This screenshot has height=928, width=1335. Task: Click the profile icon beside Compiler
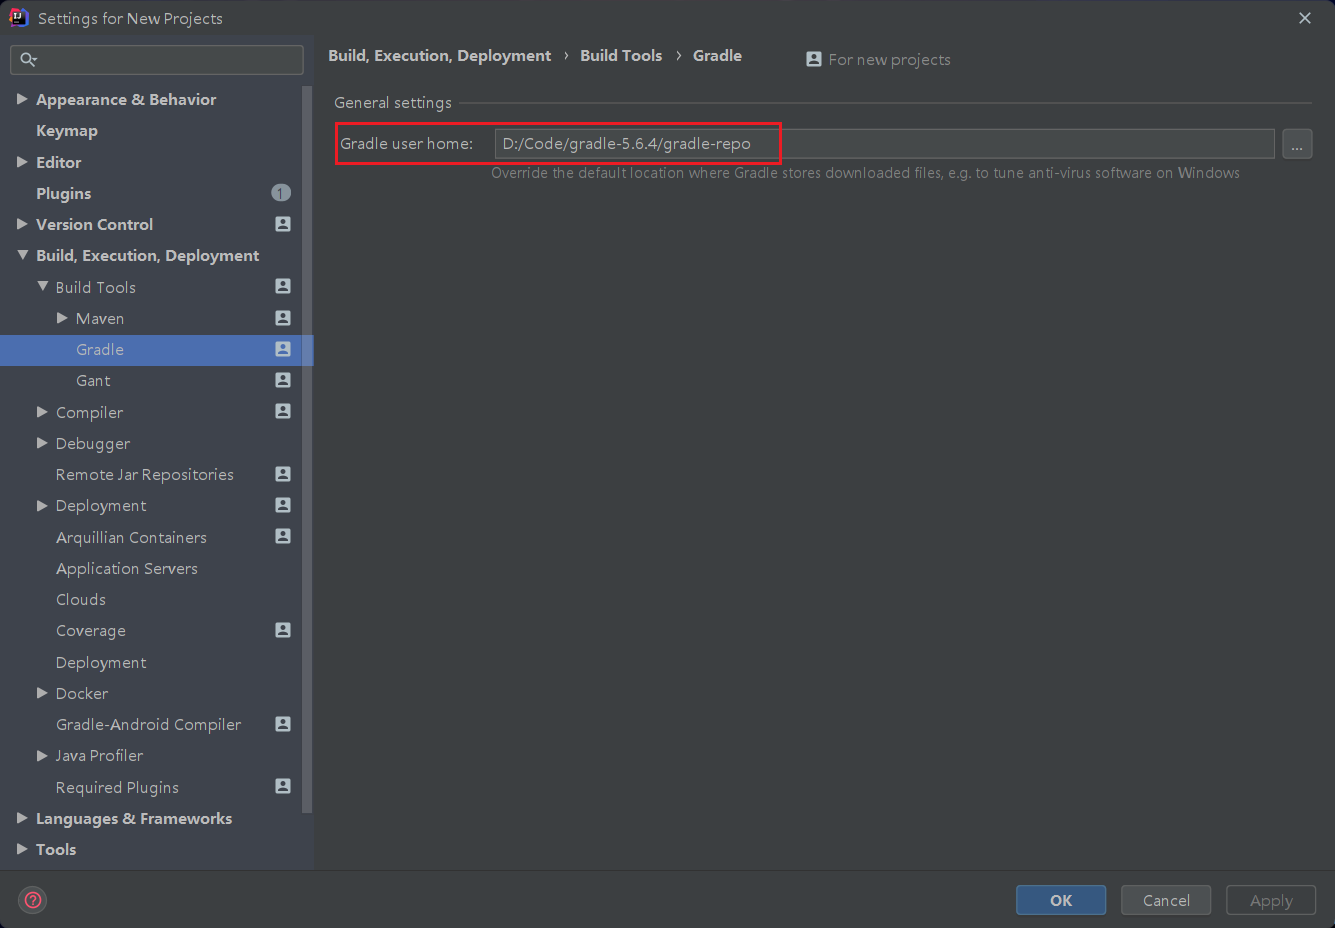(x=283, y=411)
